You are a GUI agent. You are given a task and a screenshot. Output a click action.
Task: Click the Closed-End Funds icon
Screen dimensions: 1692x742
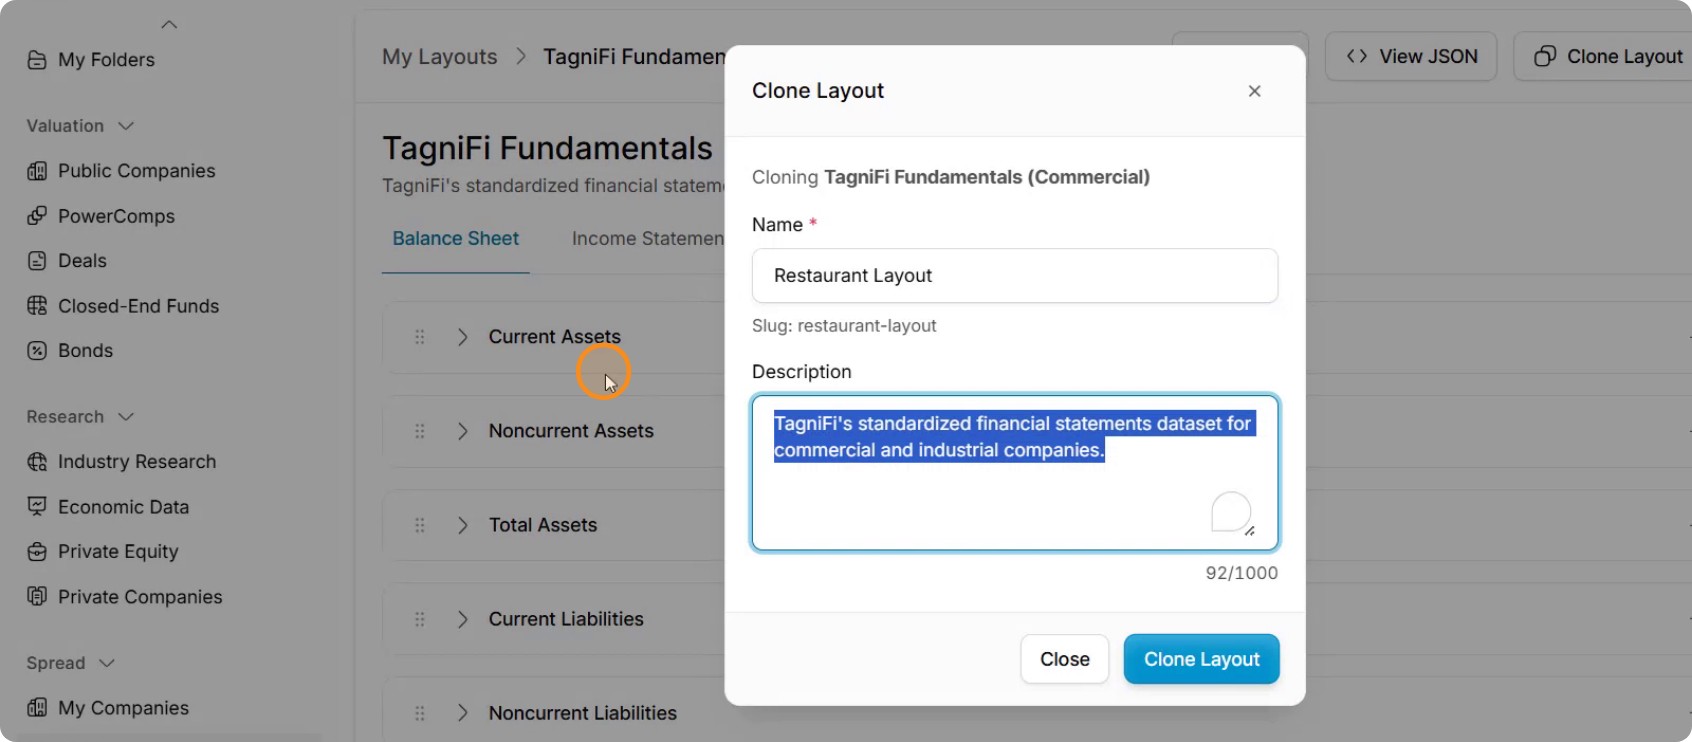click(37, 306)
